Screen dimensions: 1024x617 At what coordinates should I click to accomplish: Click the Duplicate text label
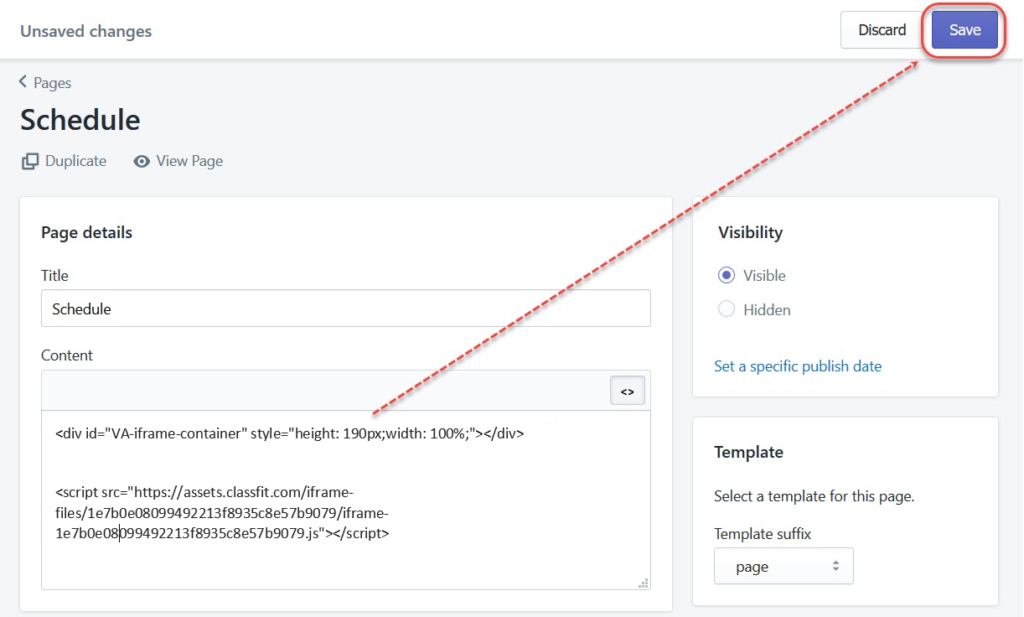pos(75,161)
